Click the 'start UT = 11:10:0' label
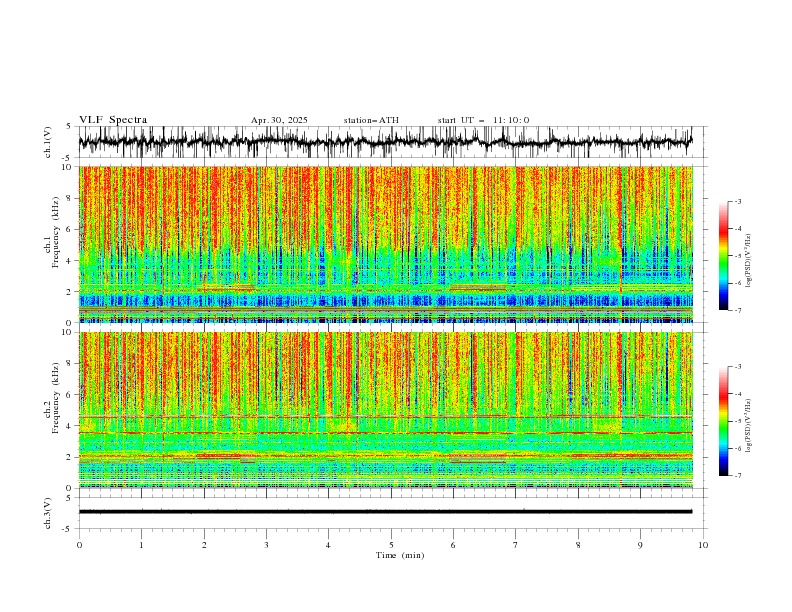The height and width of the screenshot is (612, 792). 483,120
